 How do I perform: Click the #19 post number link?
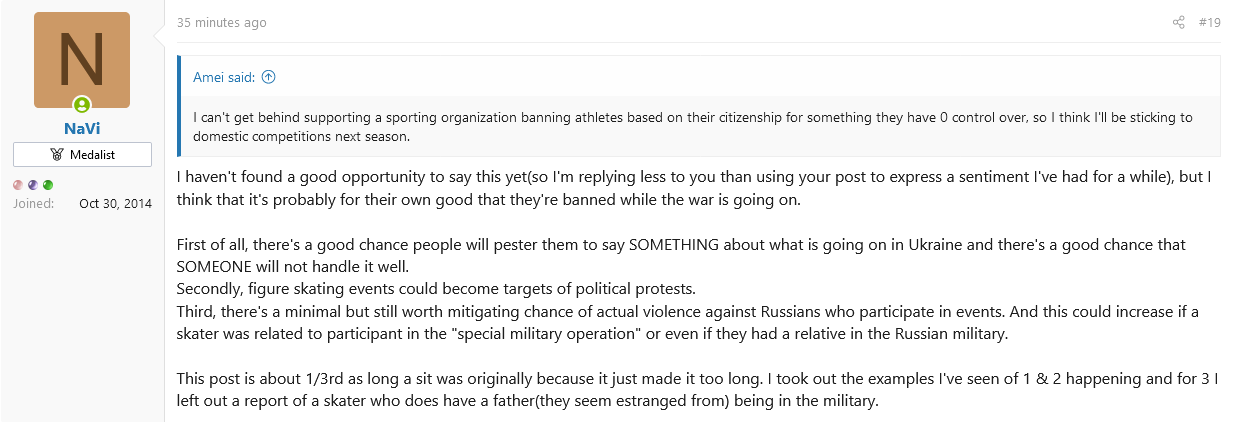pyautogui.click(x=1209, y=22)
